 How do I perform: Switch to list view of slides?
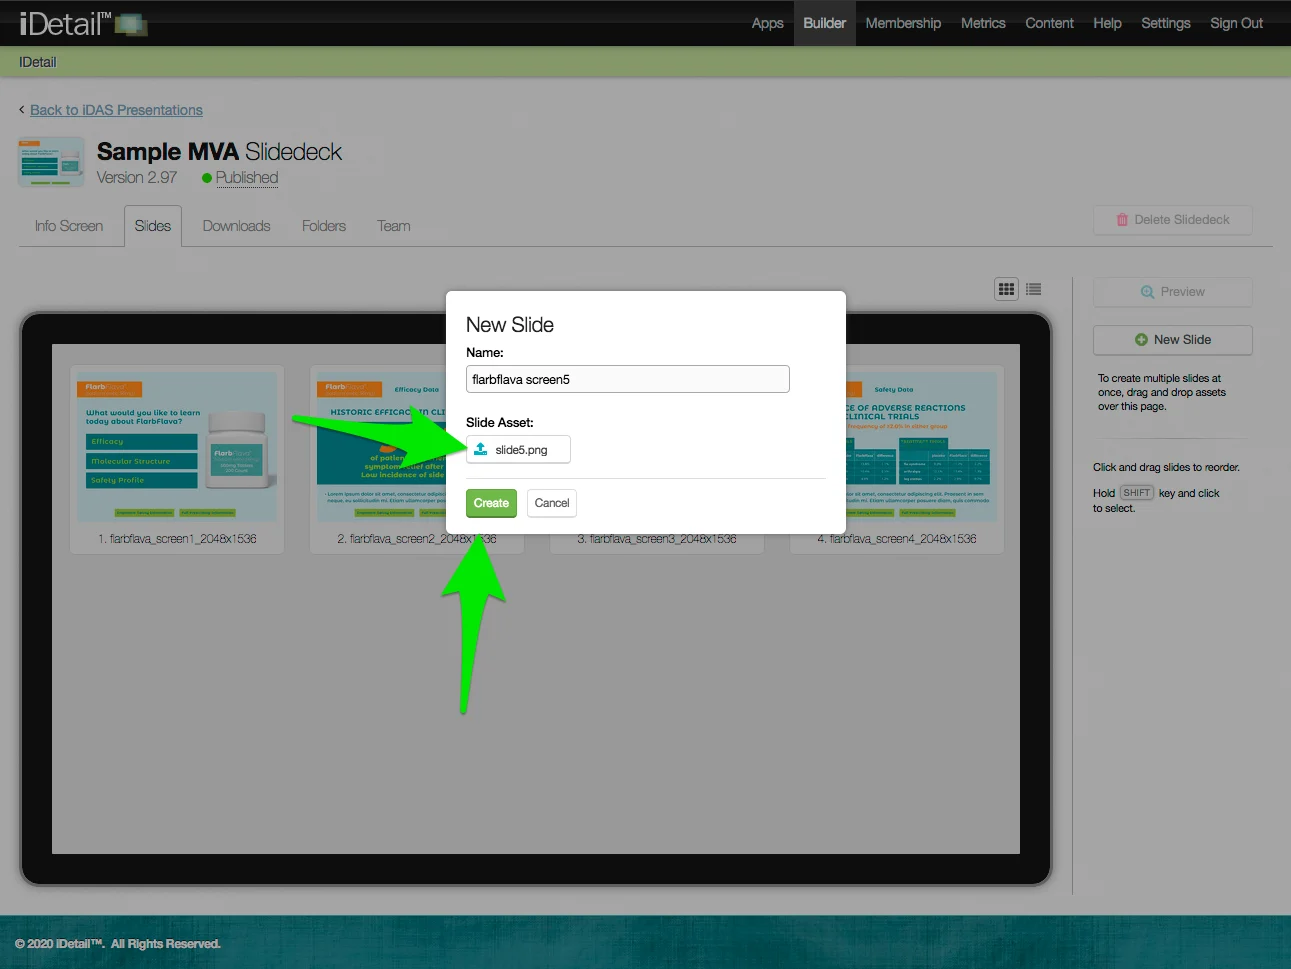[1034, 289]
